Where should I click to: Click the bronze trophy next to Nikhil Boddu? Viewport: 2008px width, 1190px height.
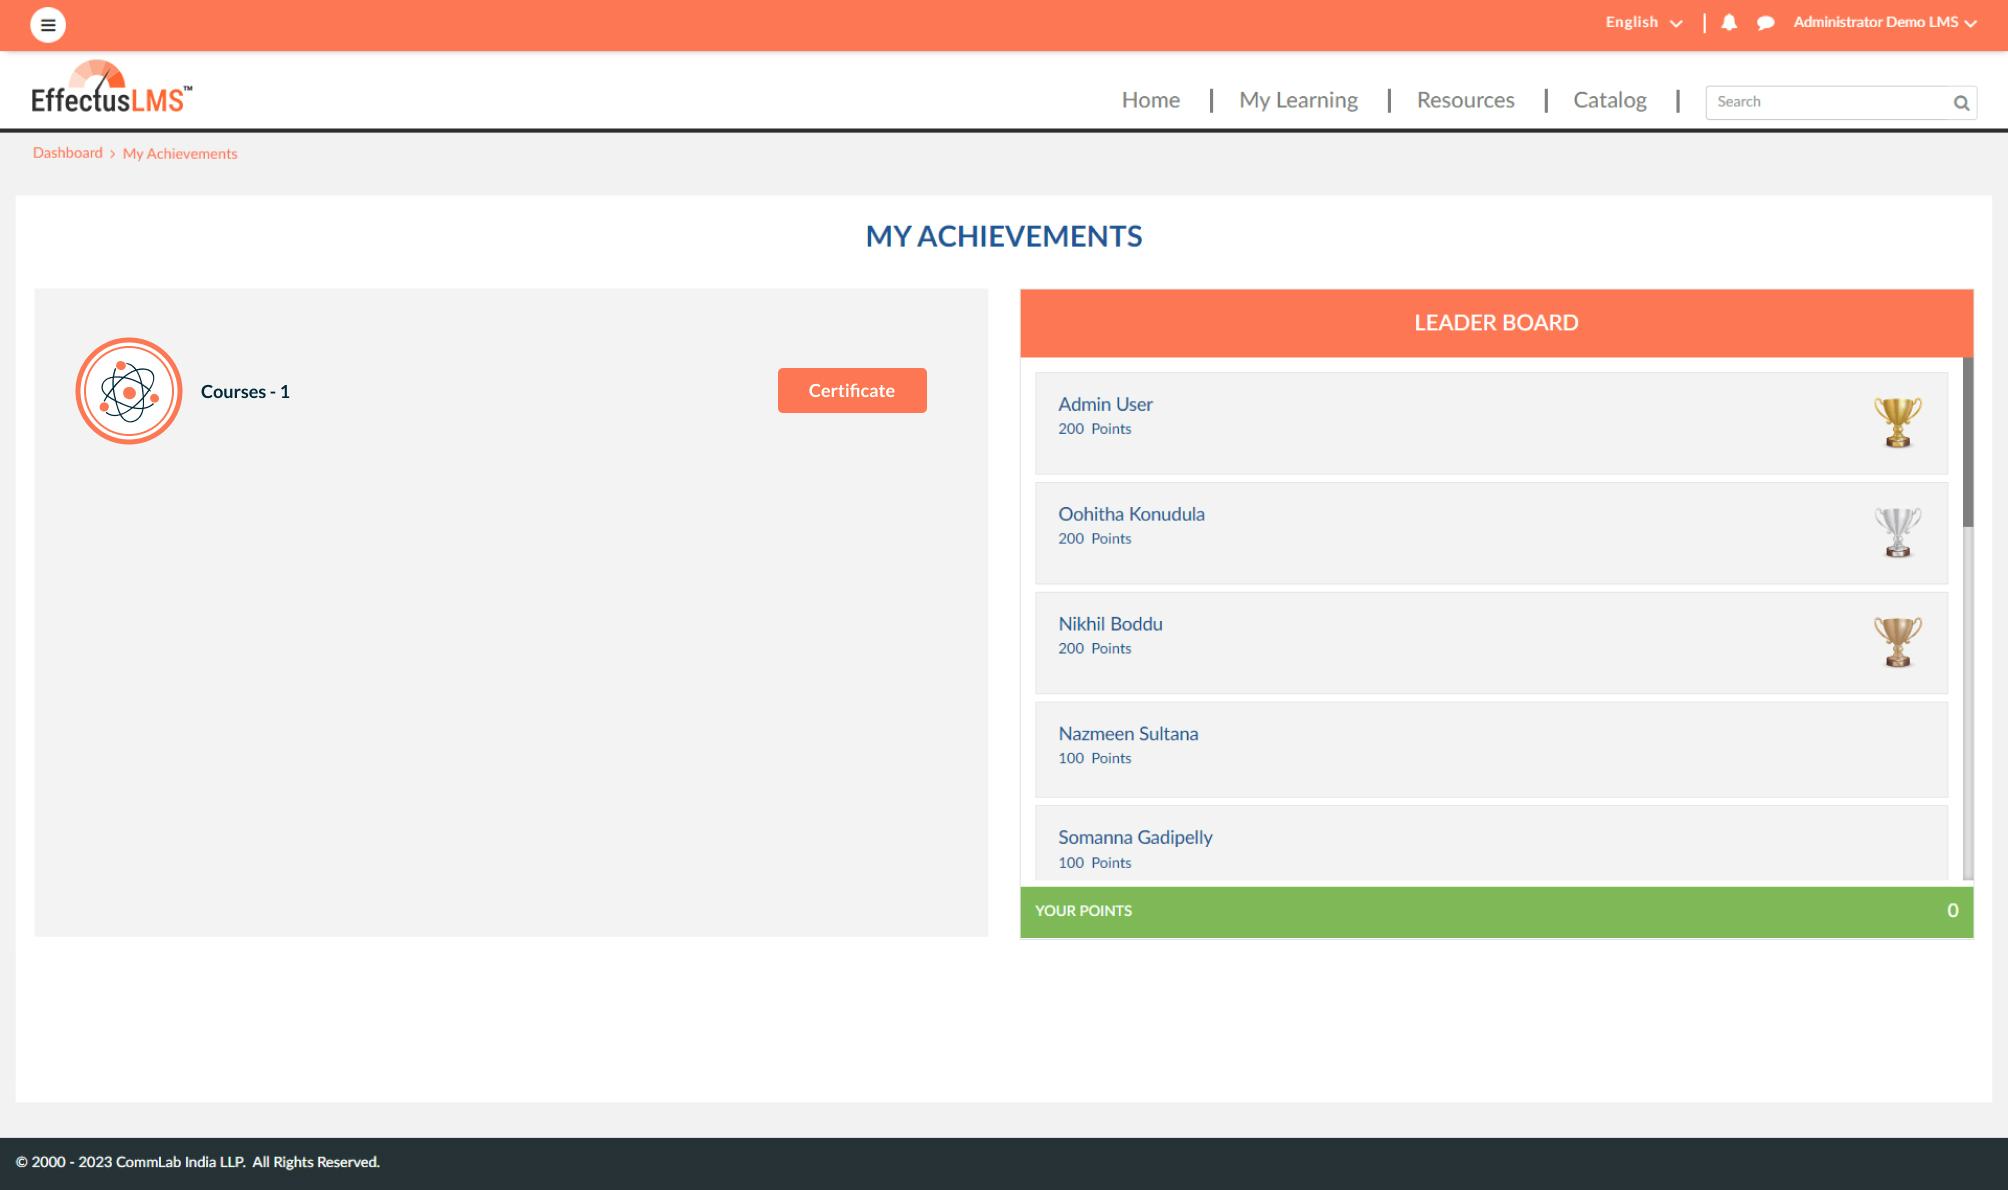[1894, 642]
